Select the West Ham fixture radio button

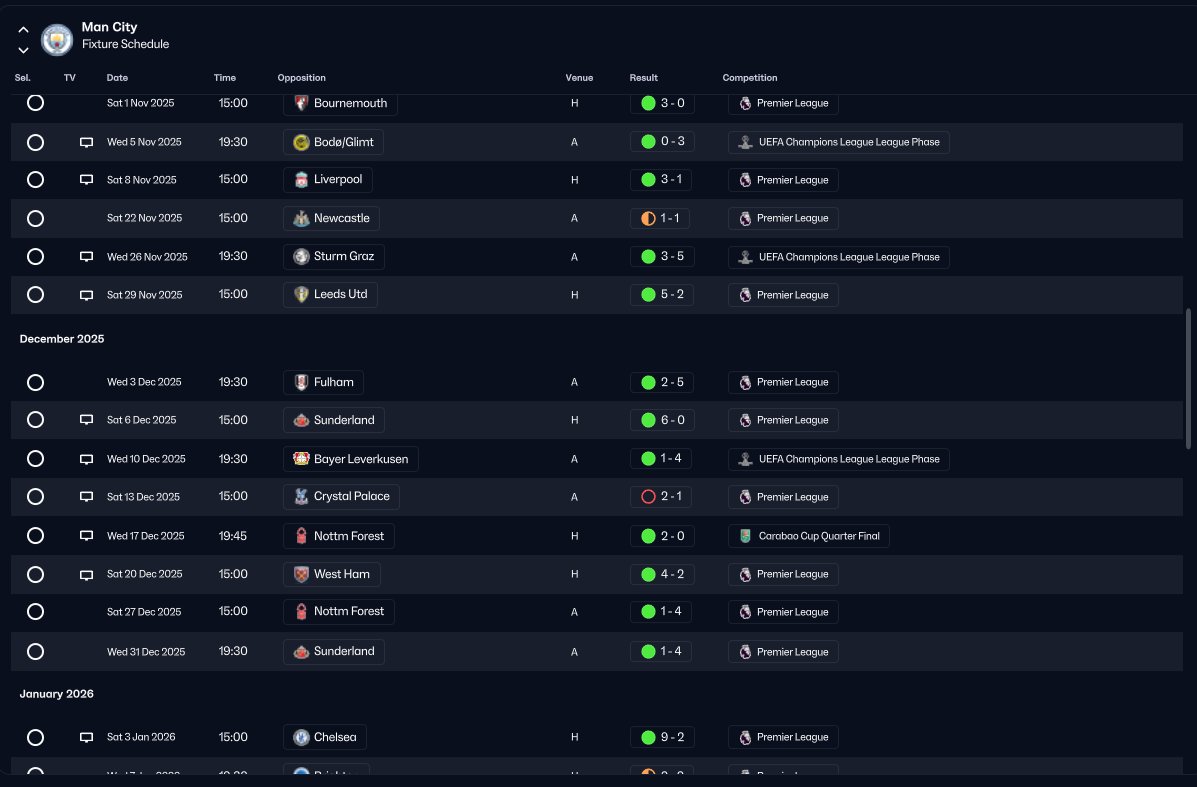pos(35,574)
